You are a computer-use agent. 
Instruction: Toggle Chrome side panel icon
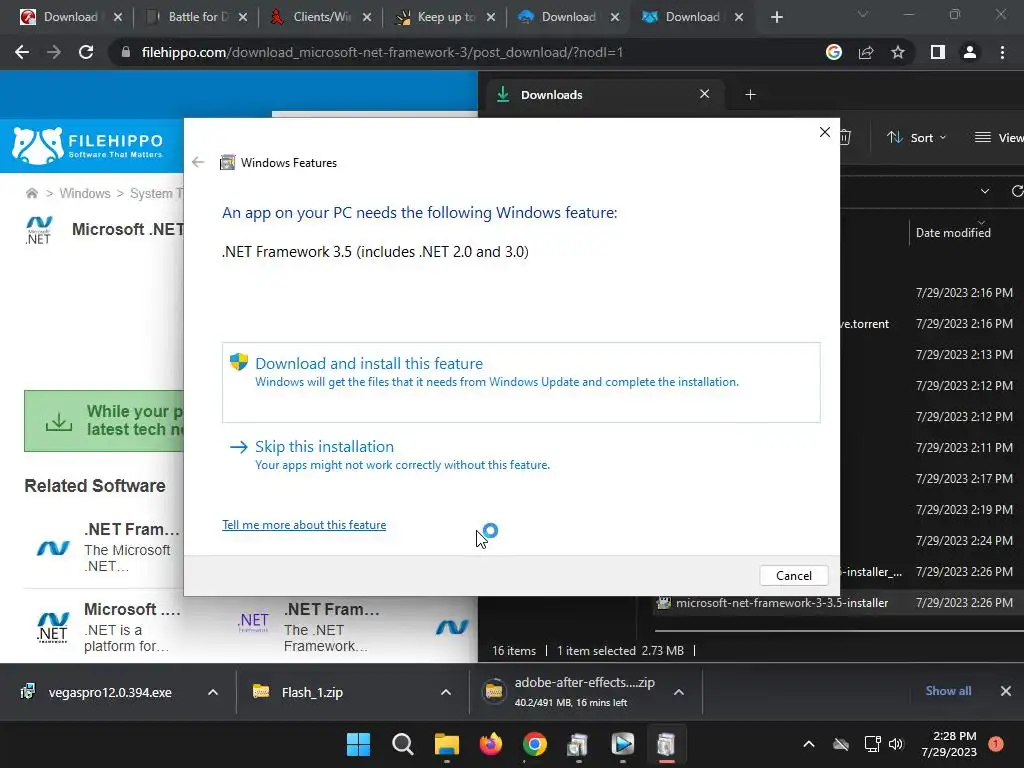[938, 52]
